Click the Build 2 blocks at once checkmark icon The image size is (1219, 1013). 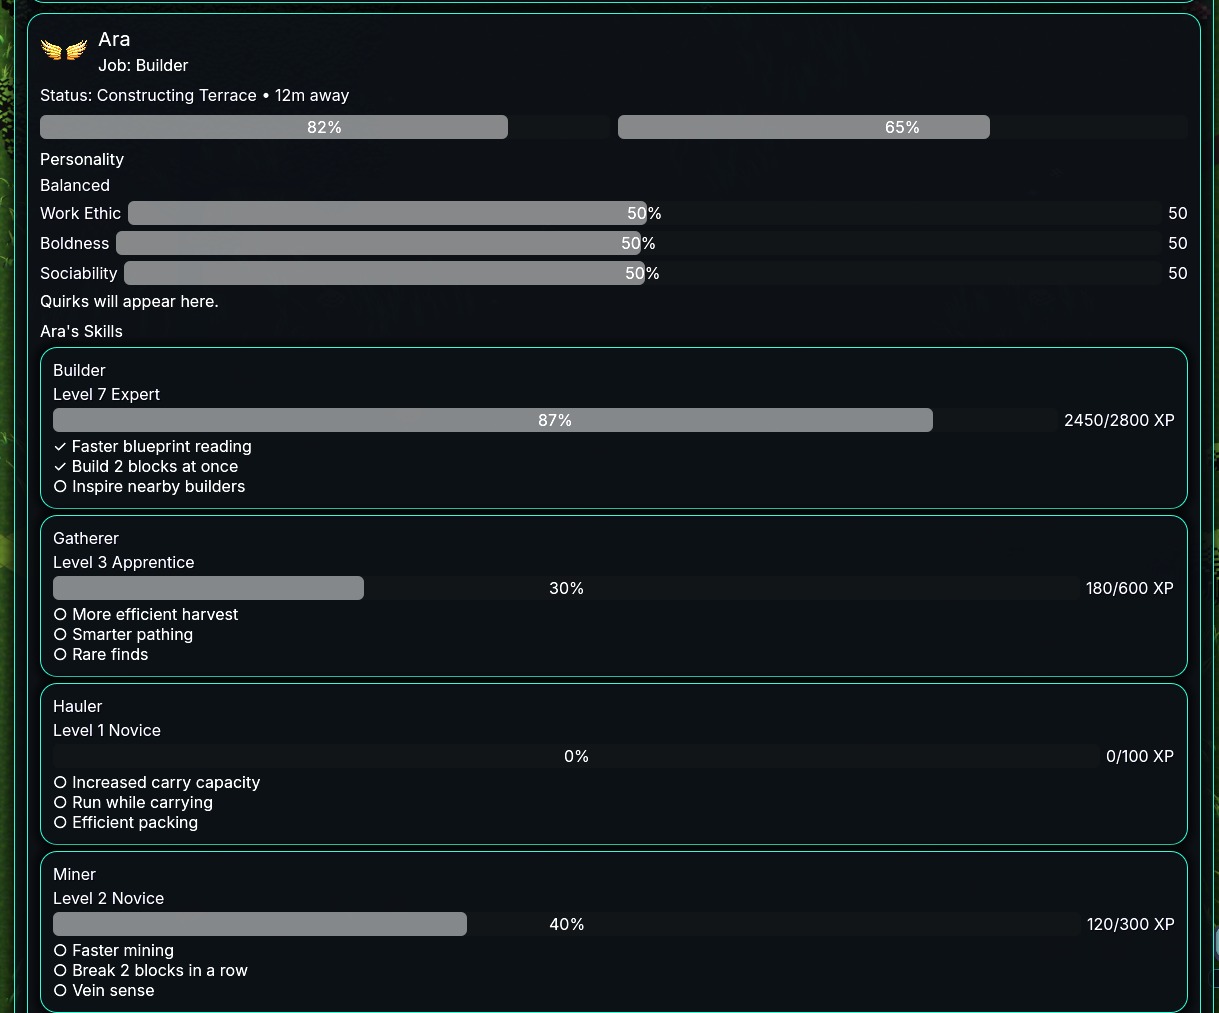point(60,467)
